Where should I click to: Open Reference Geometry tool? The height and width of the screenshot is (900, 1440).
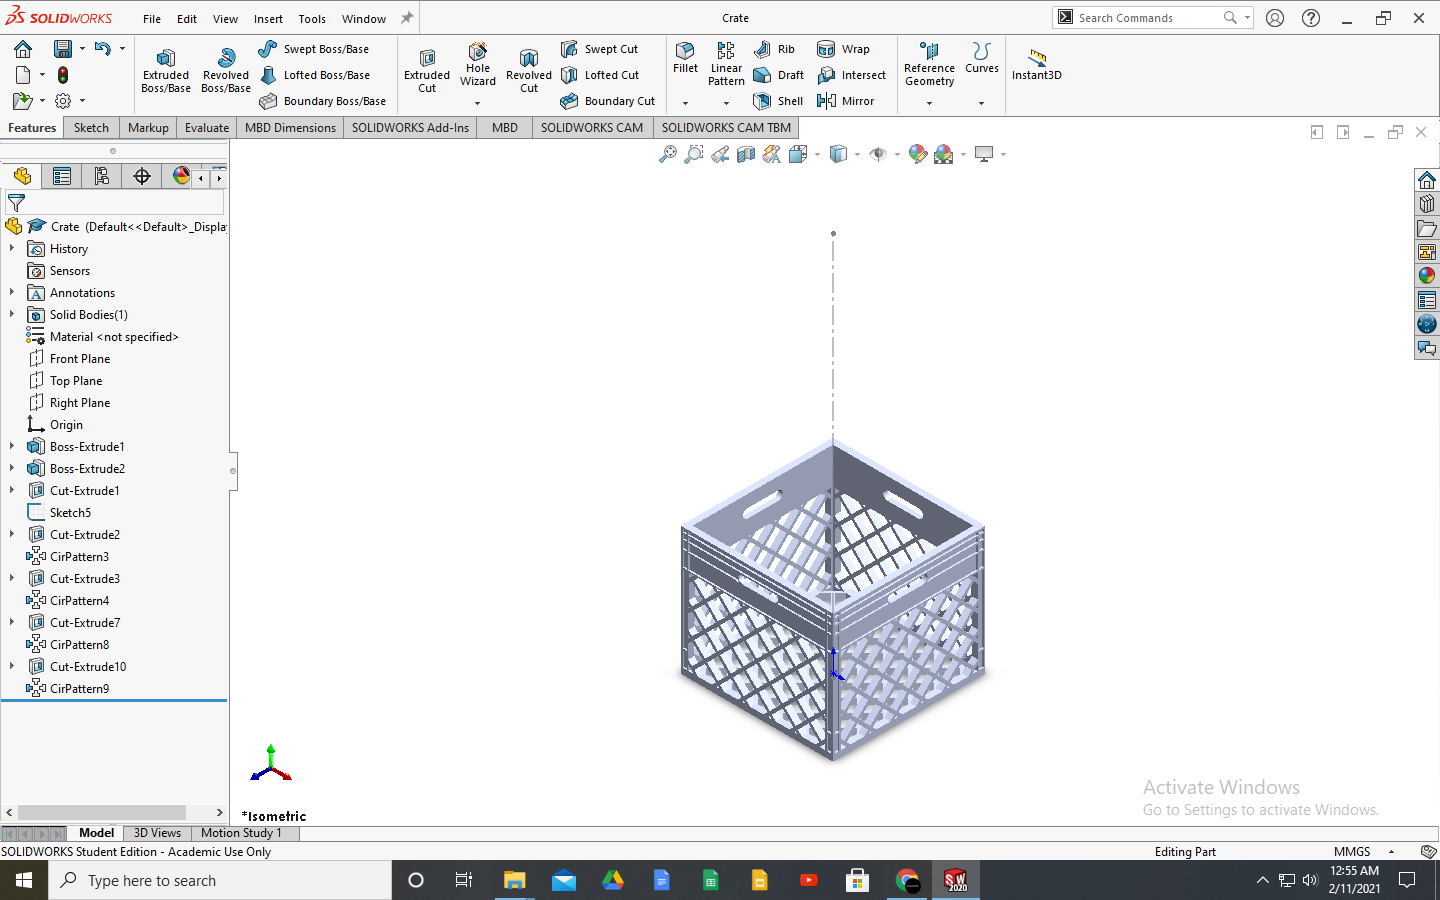[x=929, y=64]
